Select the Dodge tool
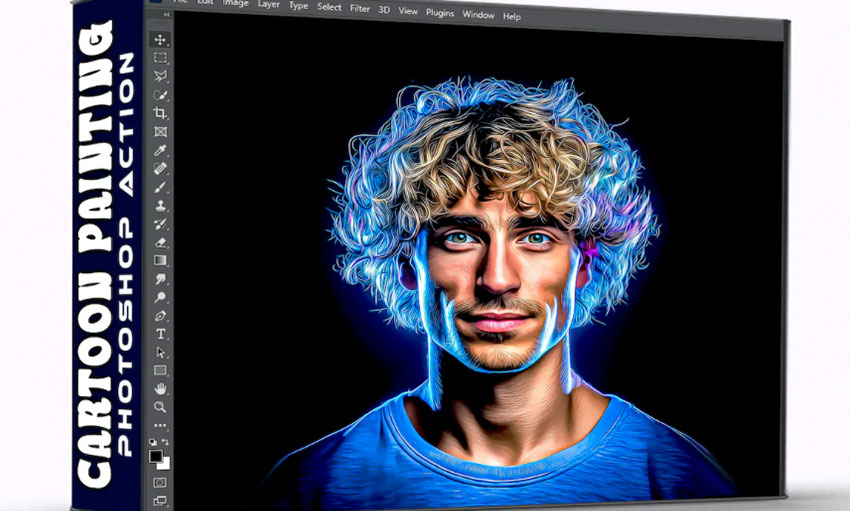Screen dimensions: 850x511 click(160, 297)
